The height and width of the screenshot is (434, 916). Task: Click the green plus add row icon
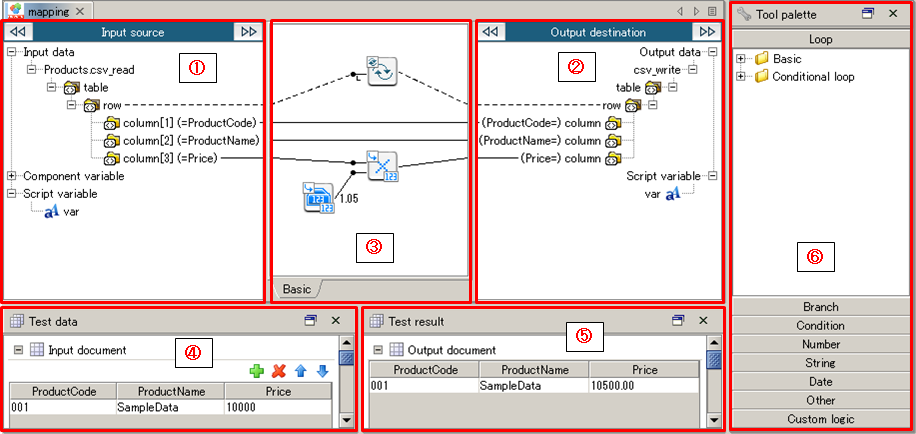(257, 371)
